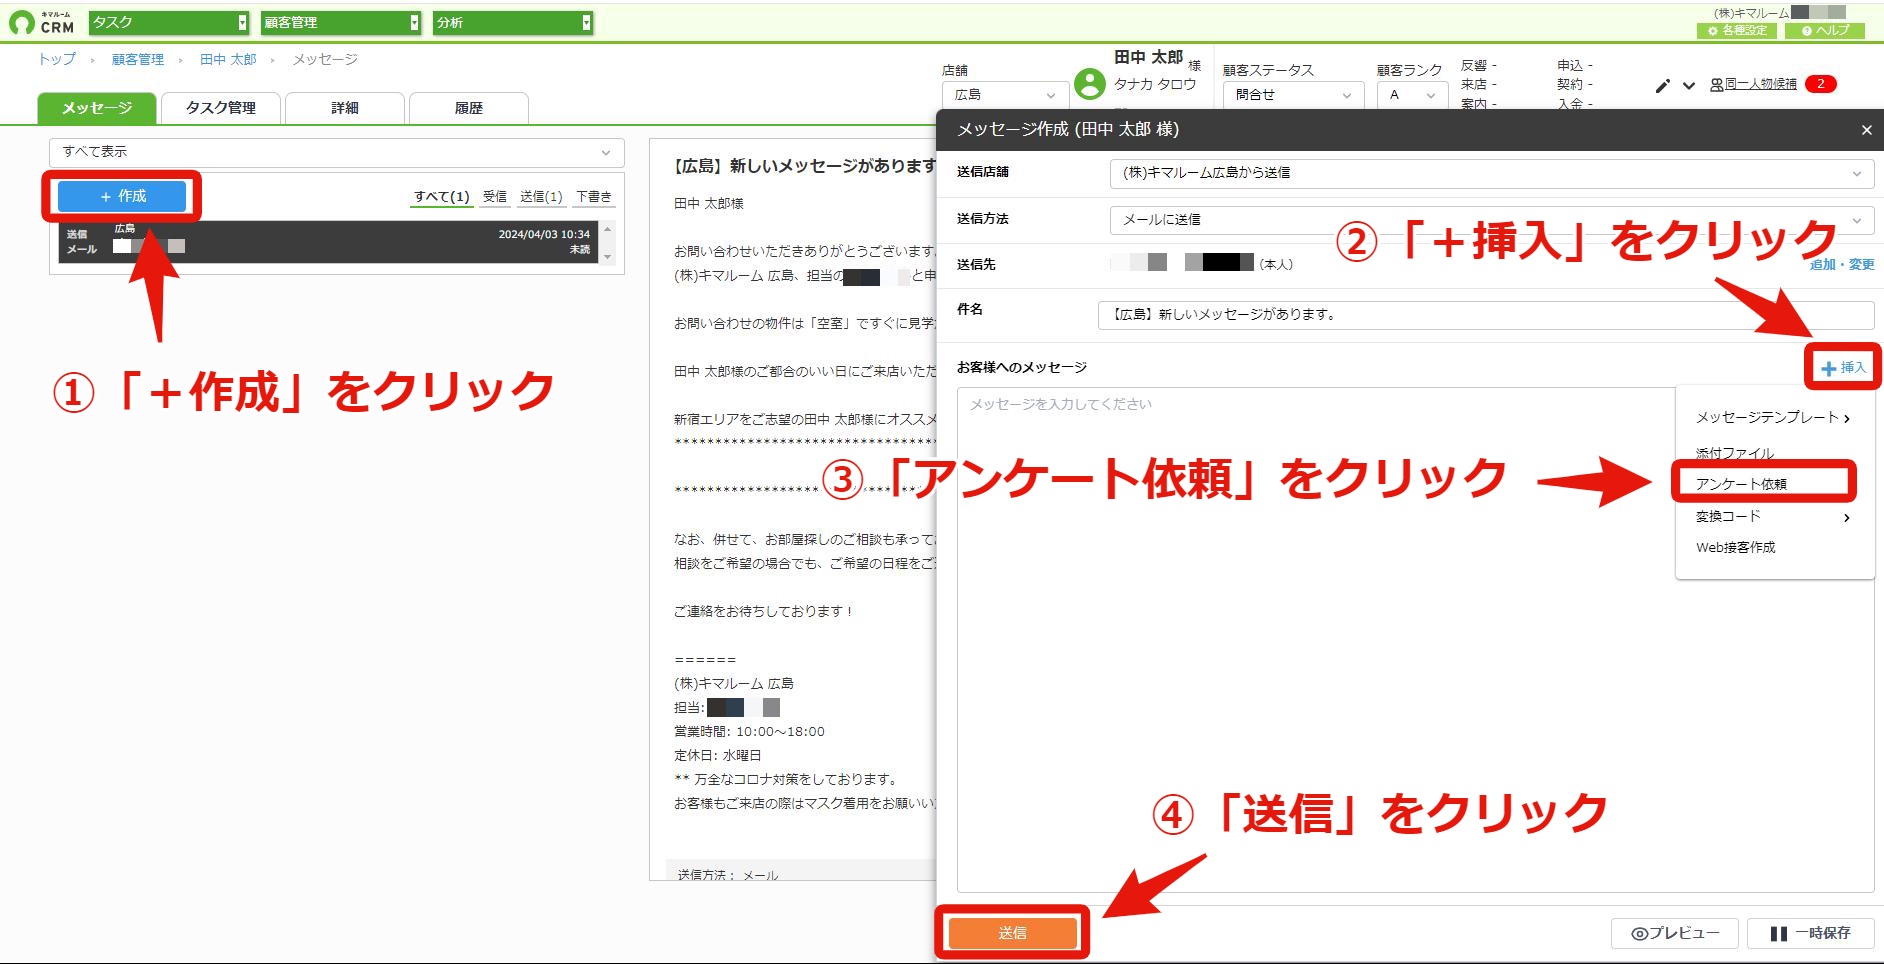The height and width of the screenshot is (964, 1884).
Task: Open the すべて表示 filter dropdown
Action: pos(337,152)
